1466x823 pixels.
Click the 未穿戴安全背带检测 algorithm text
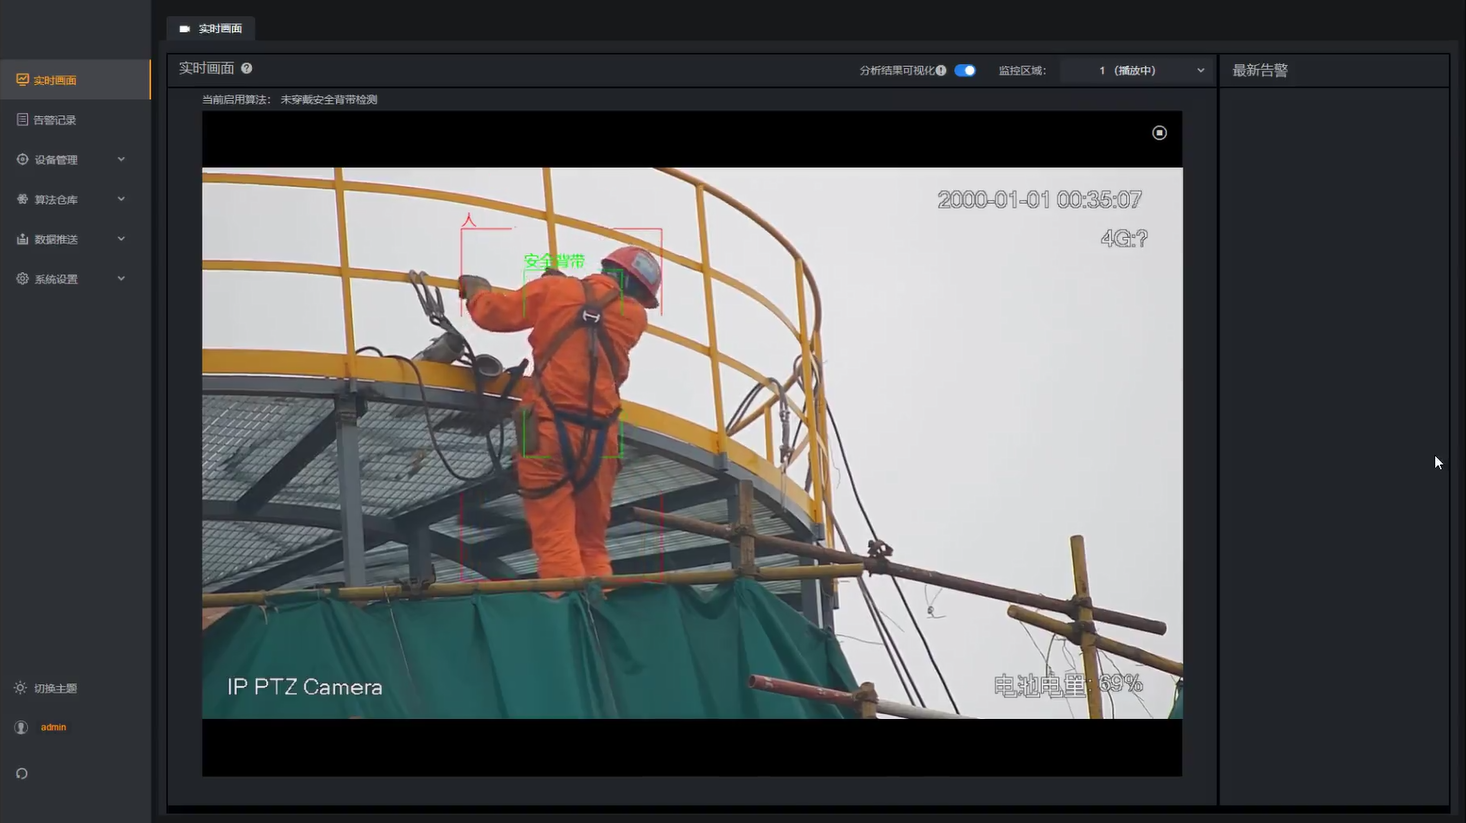[x=329, y=100]
